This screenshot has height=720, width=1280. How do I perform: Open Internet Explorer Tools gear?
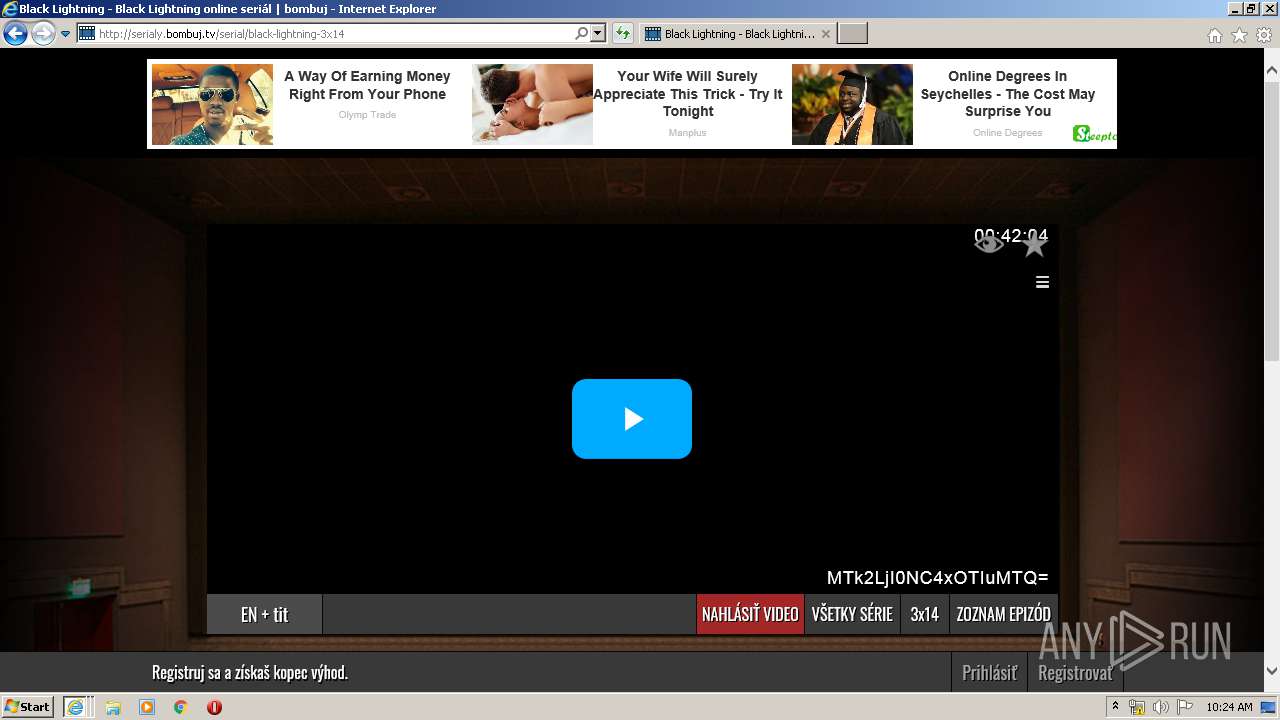(1264, 35)
